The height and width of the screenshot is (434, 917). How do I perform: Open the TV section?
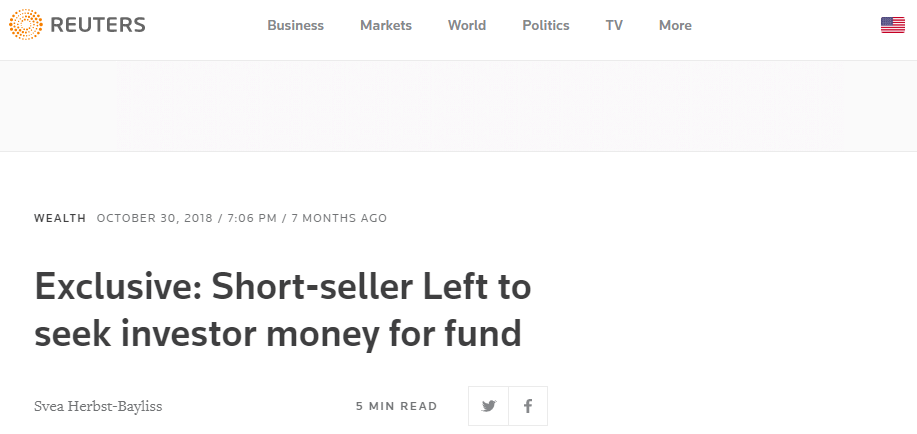pos(614,25)
